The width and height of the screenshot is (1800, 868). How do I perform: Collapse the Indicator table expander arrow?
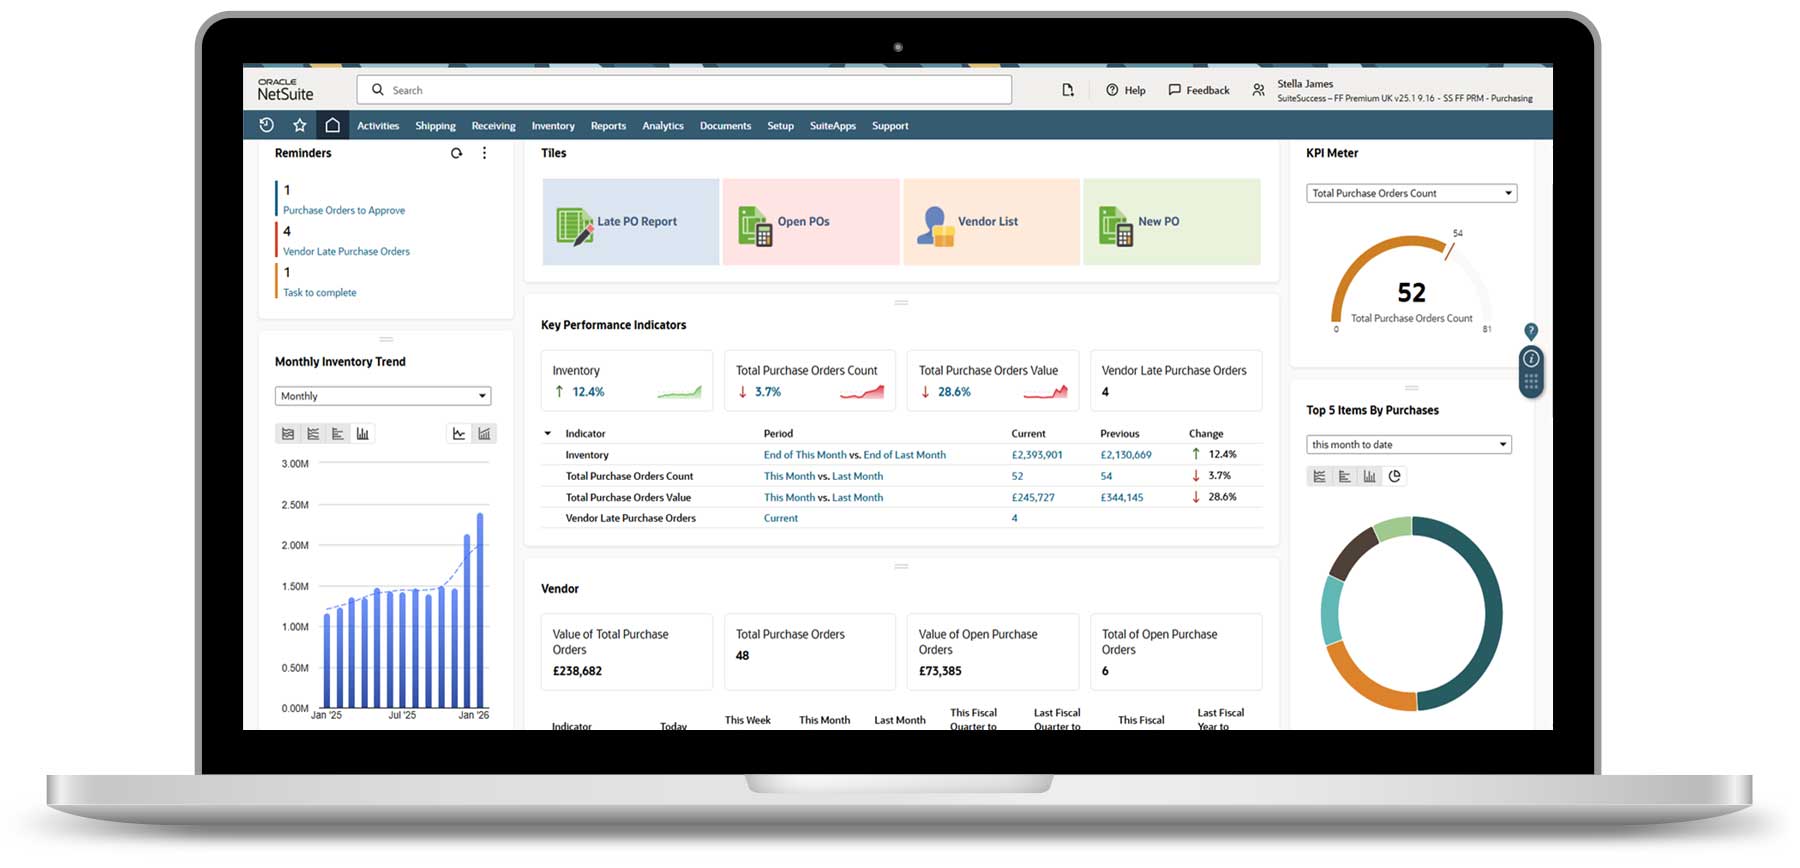(548, 433)
